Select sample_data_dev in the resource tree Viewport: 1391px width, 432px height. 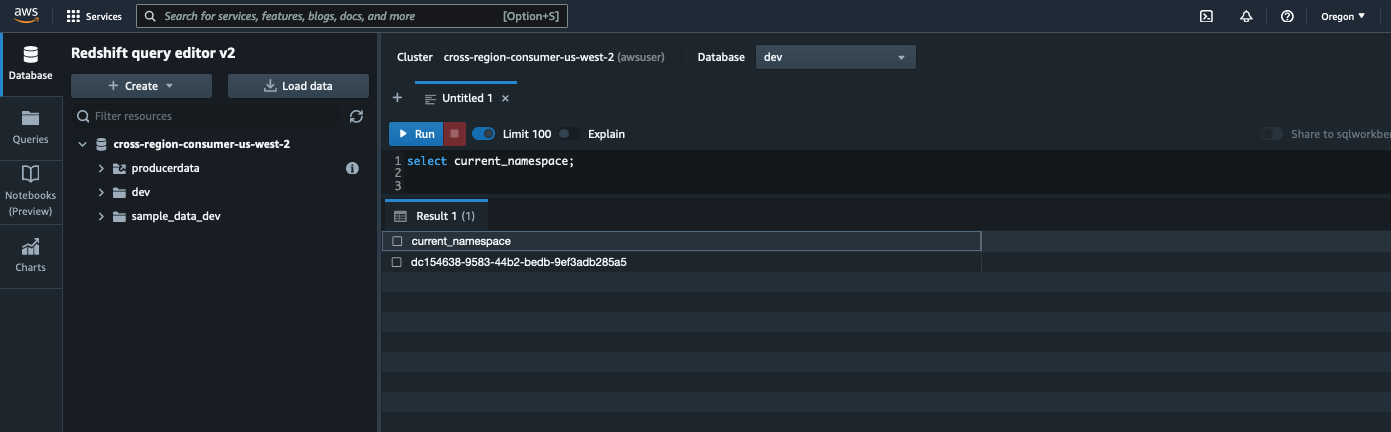tap(175, 216)
